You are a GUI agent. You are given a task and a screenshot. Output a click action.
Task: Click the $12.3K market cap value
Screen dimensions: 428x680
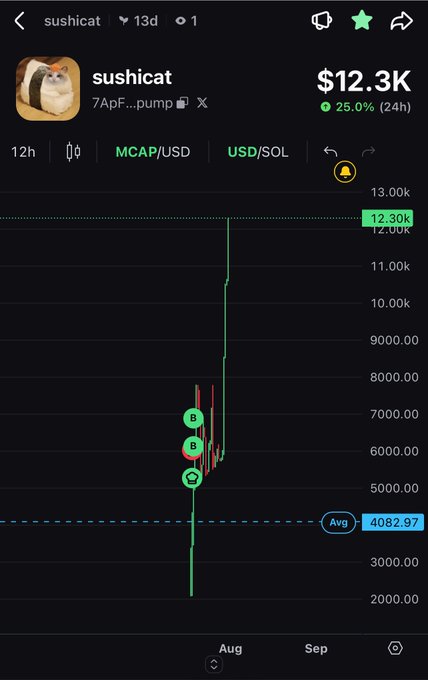[363, 81]
